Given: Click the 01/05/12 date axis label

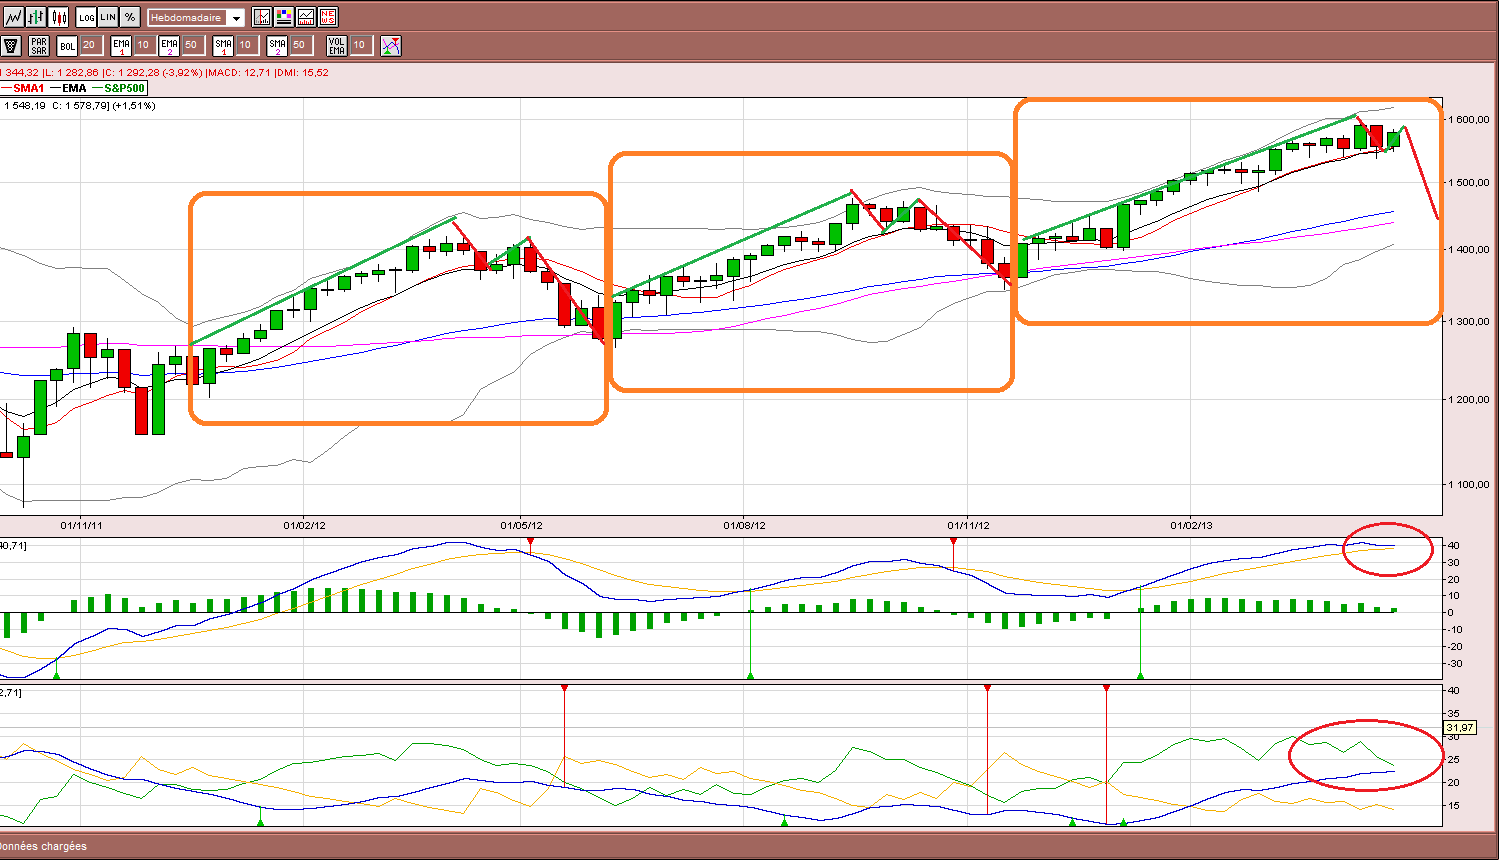Looking at the screenshot, I should [522, 525].
